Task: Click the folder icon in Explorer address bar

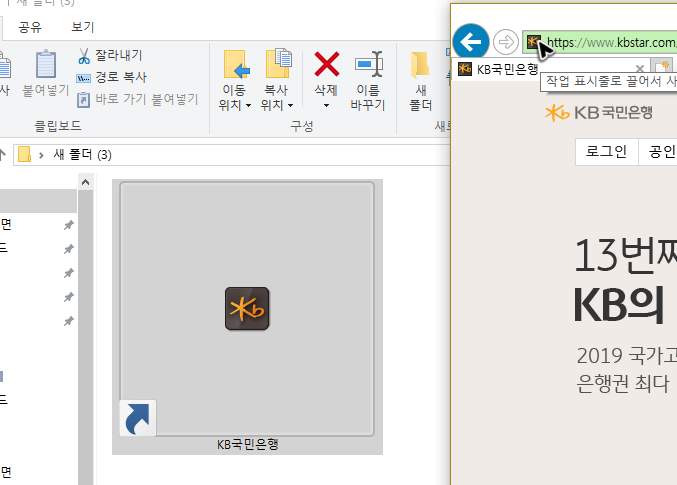Action: tap(25, 155)
